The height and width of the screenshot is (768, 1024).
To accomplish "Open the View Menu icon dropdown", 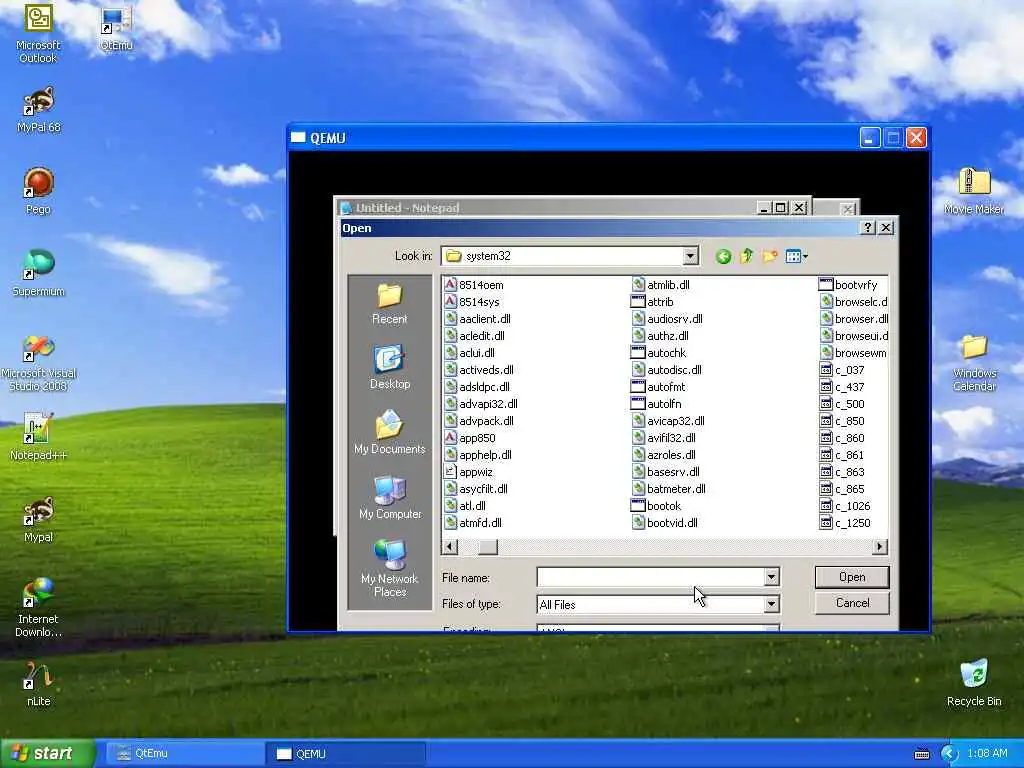I will (x=796, y=256).
